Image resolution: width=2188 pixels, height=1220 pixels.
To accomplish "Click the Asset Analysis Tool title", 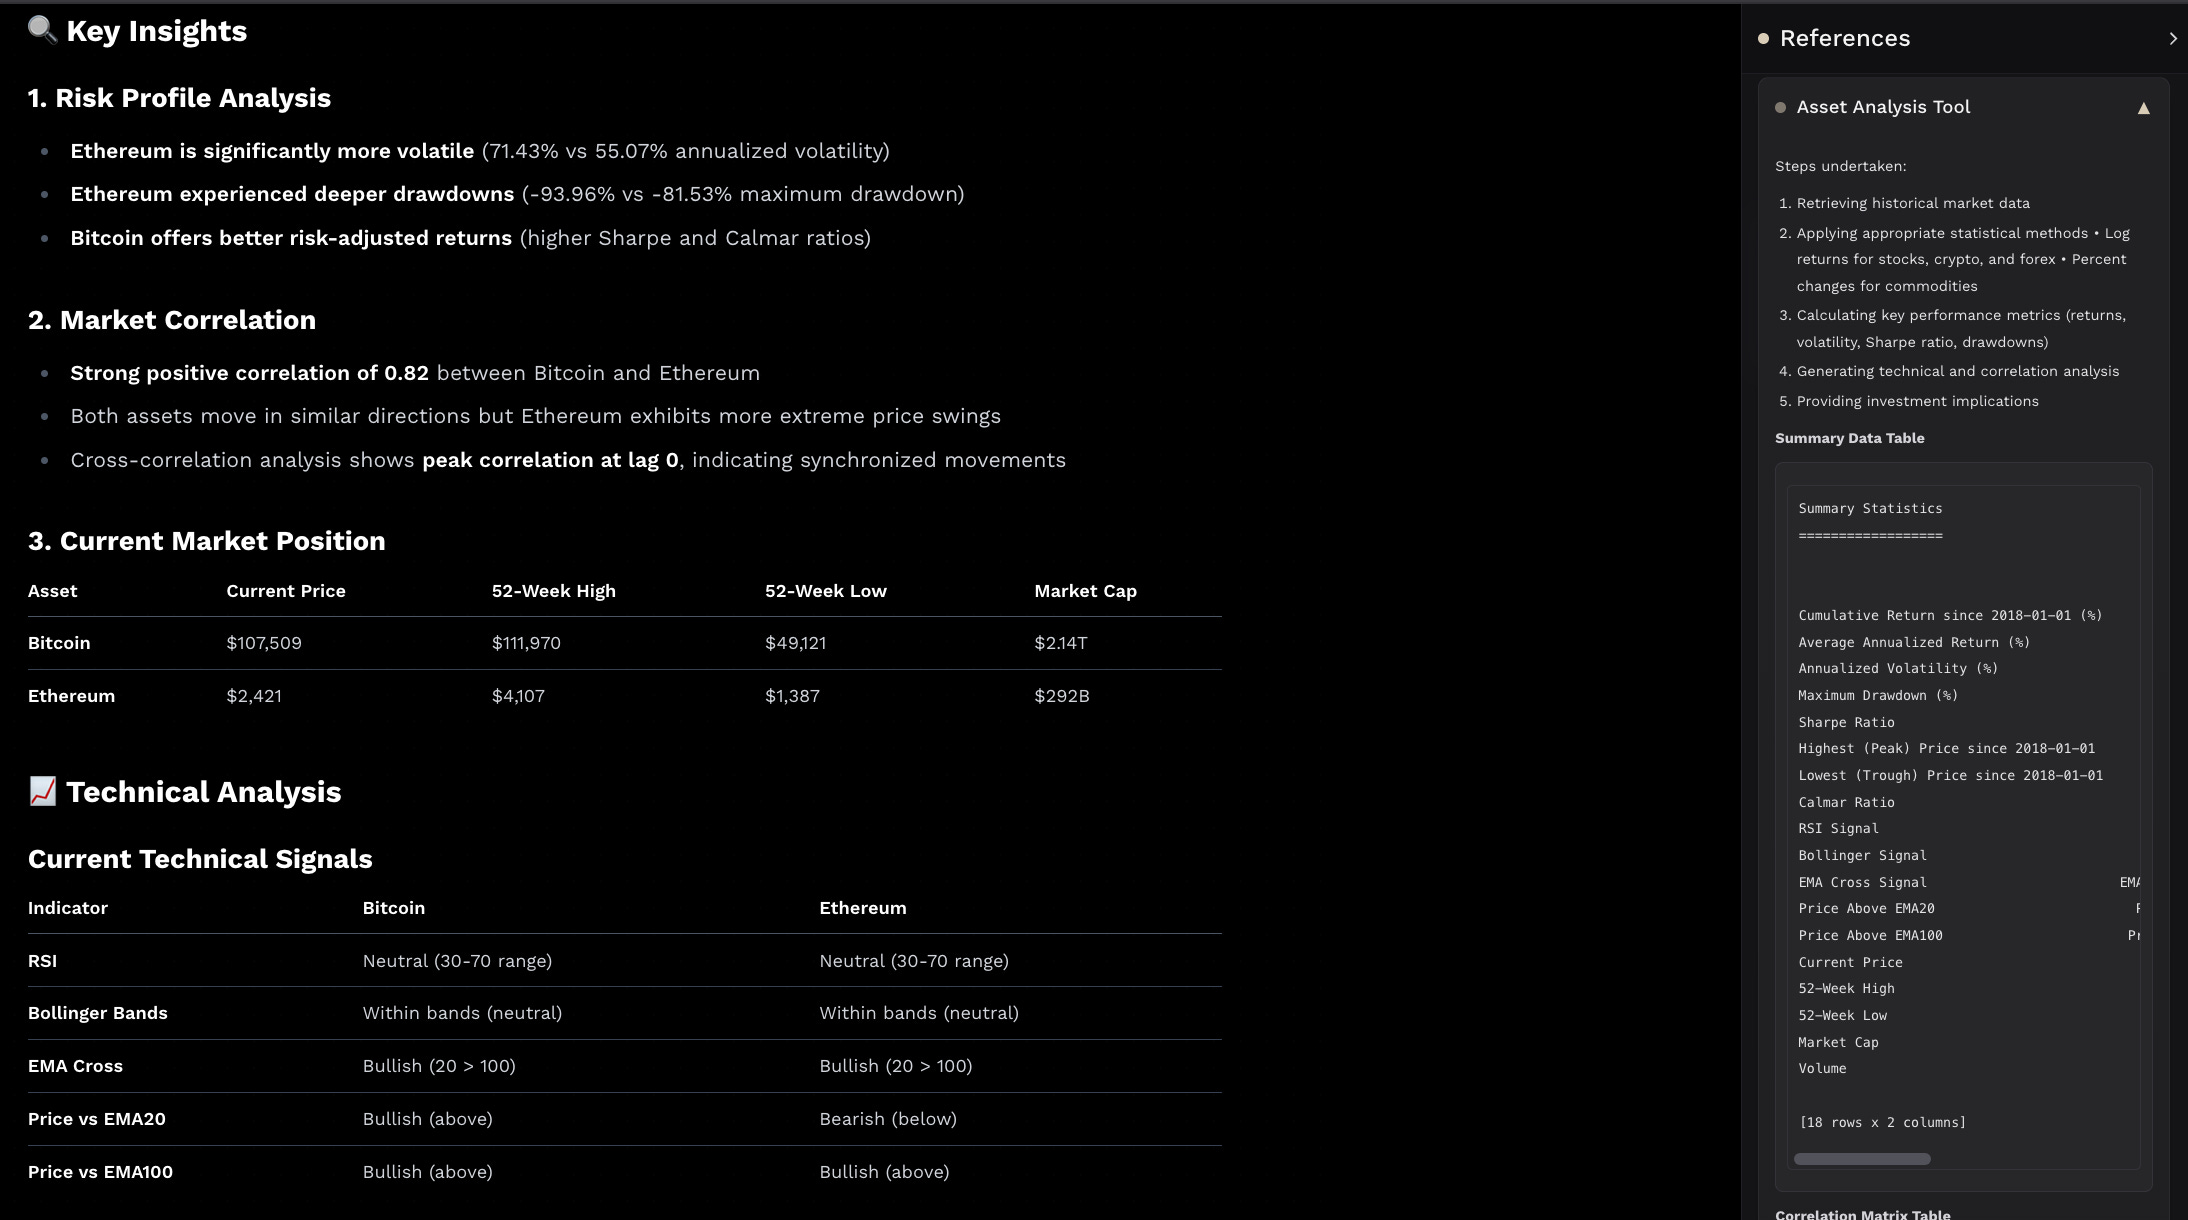I will [x=1882, y=107].
